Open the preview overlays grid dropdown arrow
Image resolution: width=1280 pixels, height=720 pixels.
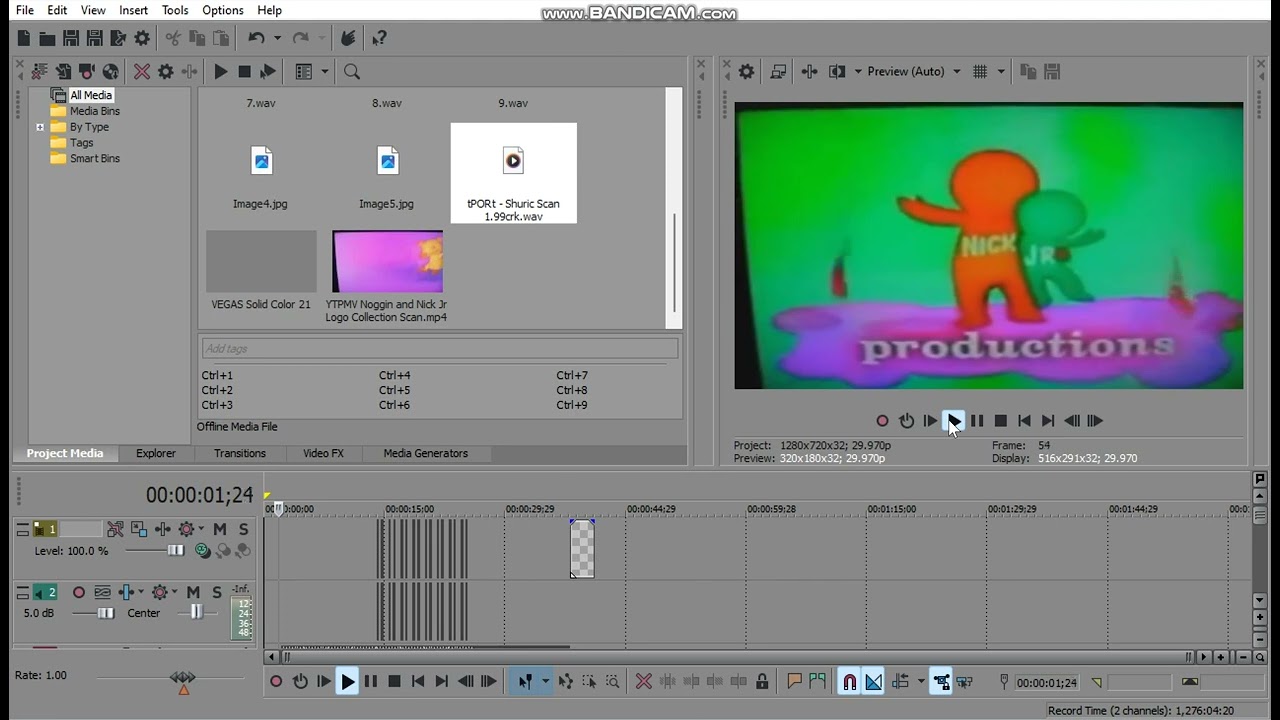click(x=1003, y=71)
